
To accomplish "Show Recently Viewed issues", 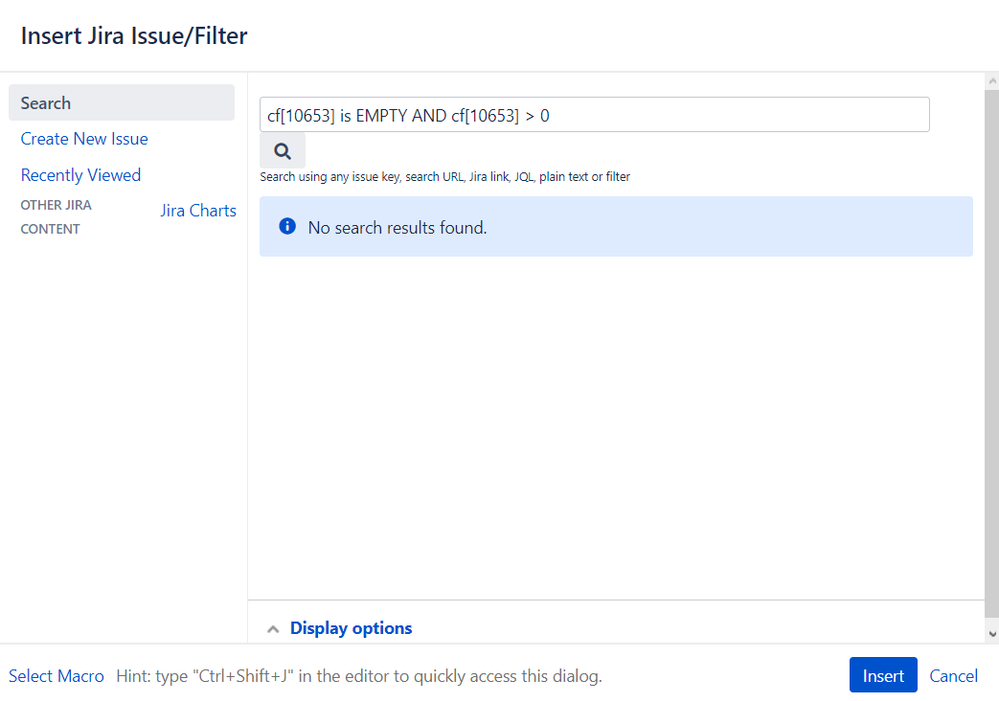I will pyautogui.click(x=80, y=174).
